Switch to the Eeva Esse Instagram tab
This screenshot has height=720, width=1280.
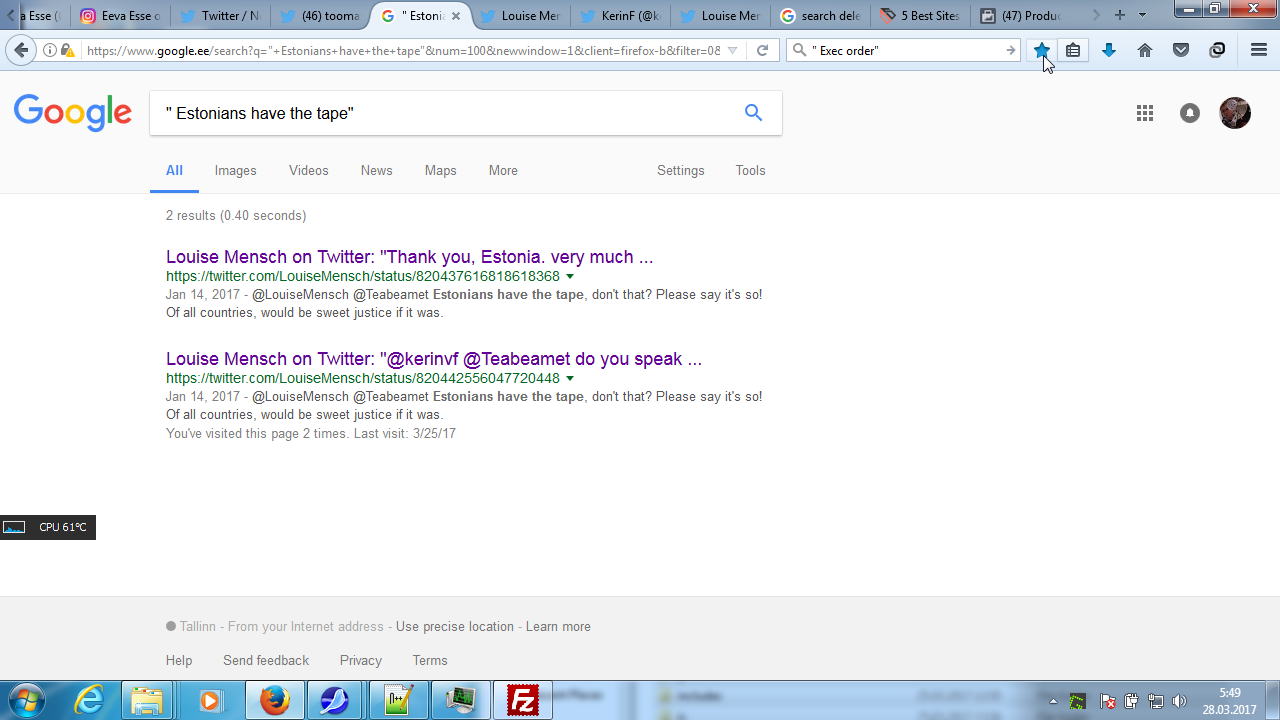(x=120, y=16)
